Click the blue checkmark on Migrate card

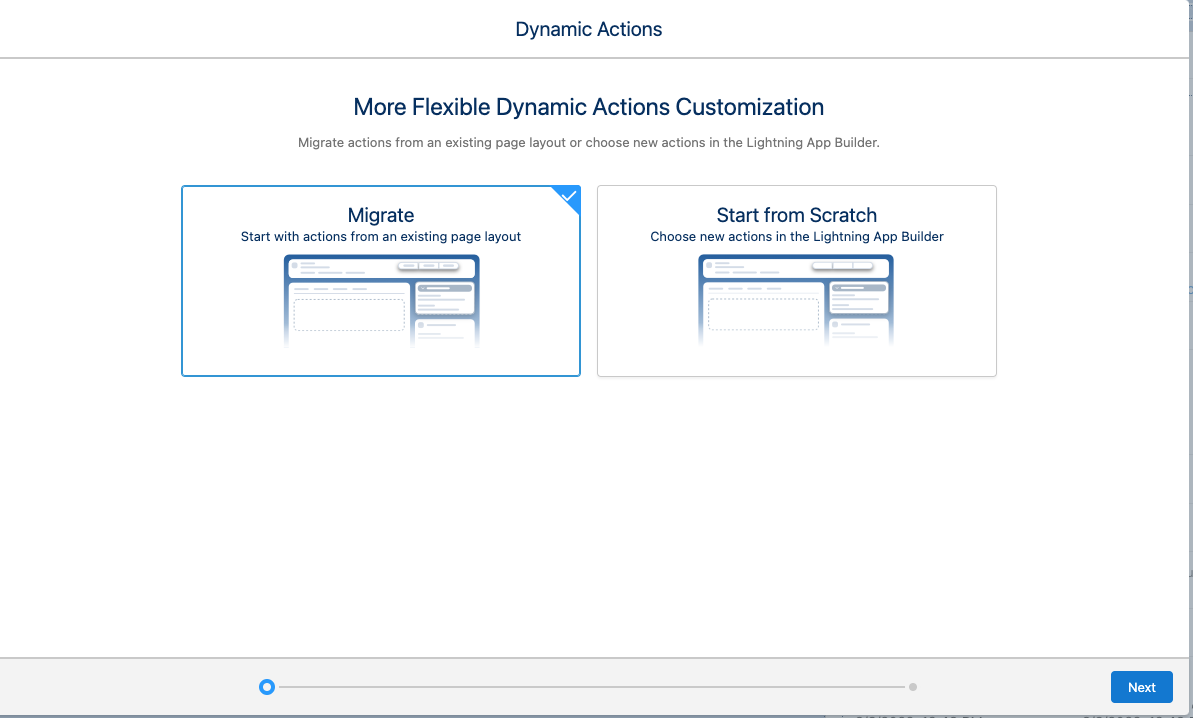(569, 196)
